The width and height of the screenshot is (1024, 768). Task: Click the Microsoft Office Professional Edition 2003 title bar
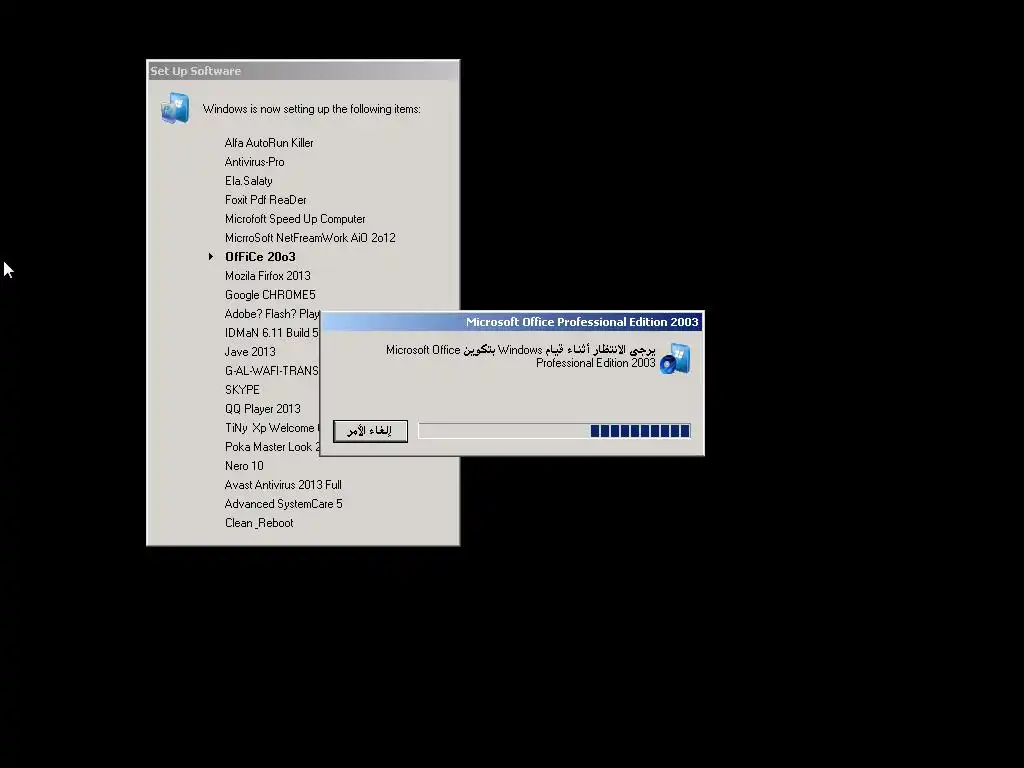(511, 321)
